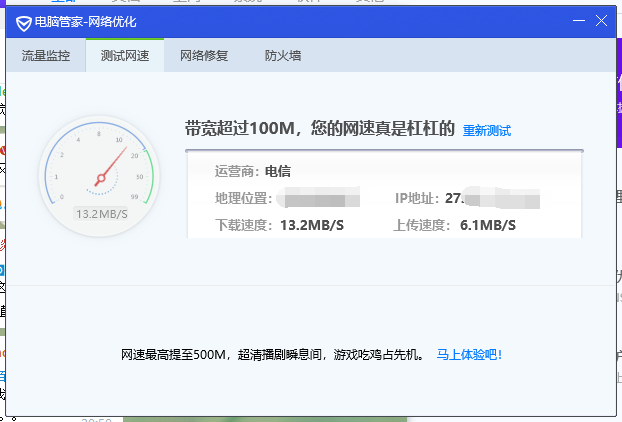
Task: Click the blurred IP地址 value
Action: [x=492, y=198]
